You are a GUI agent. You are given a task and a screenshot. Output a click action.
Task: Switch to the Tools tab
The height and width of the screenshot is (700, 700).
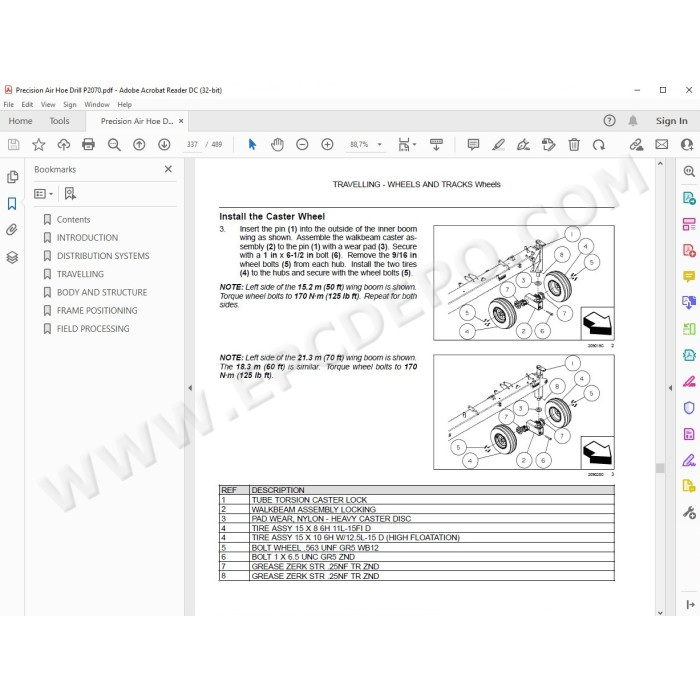(59, 121)
